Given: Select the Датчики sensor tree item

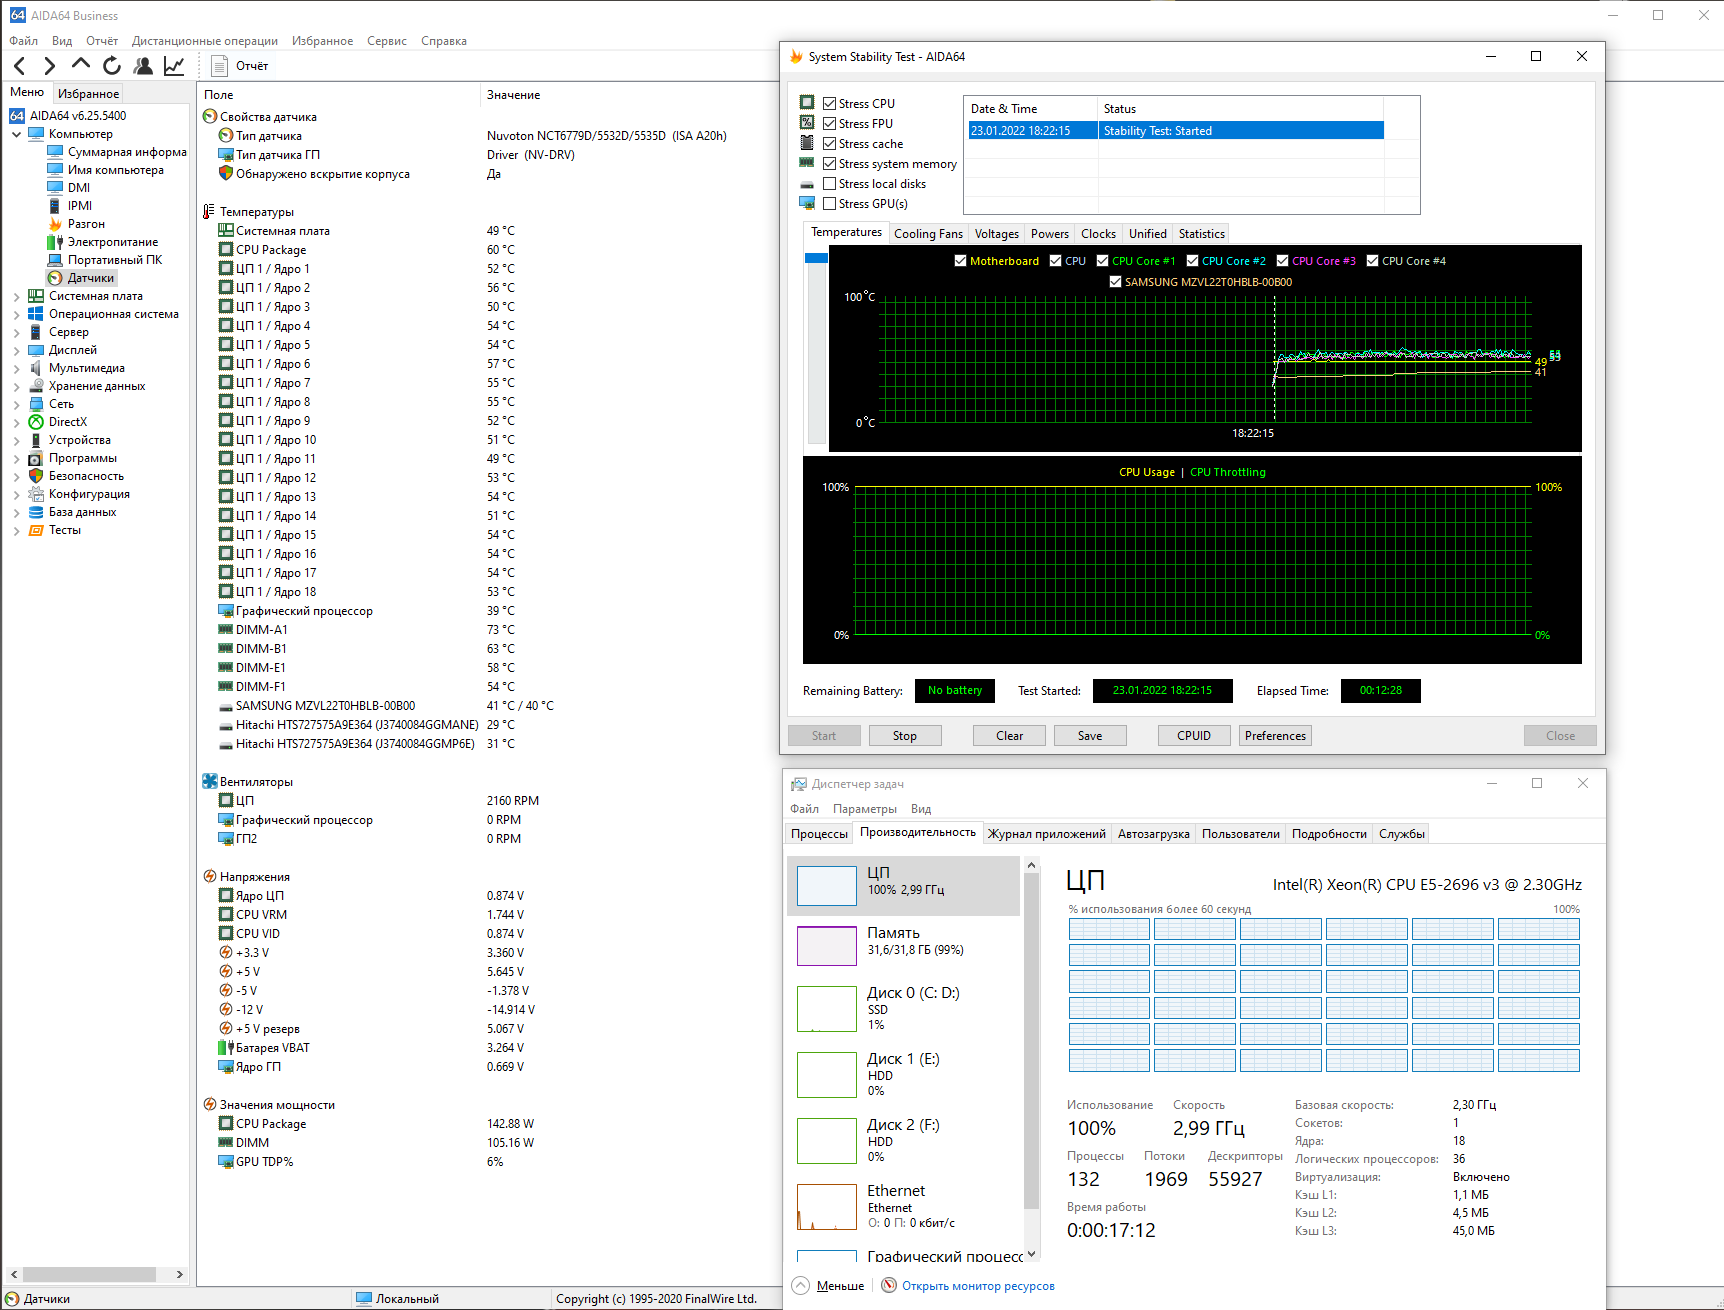Looking at the screenshot, I should pyautogui.click(x=82, y=278).
